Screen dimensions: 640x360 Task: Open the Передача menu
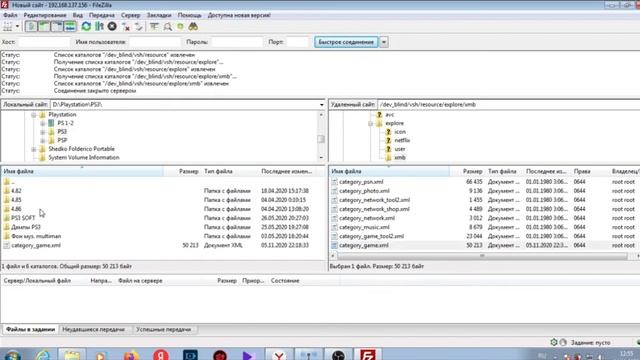(x=102, y=15)
